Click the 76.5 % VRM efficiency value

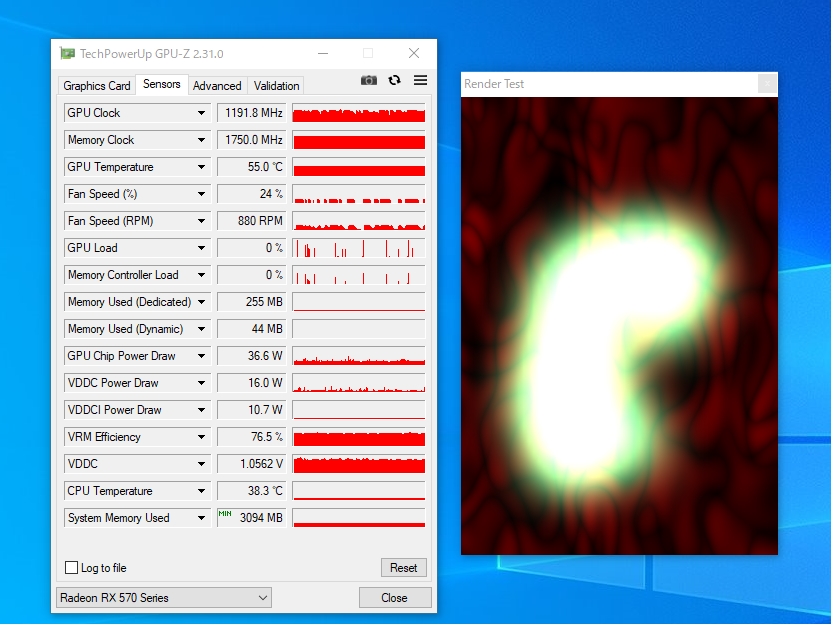[252, 437]
